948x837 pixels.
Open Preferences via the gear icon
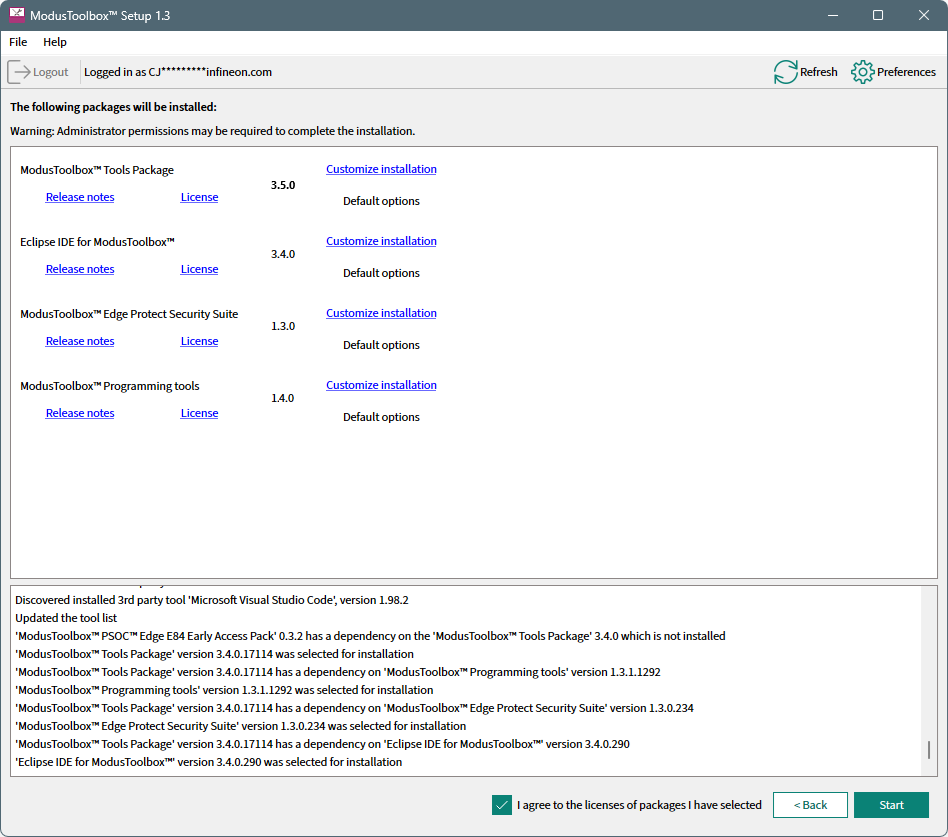coord(862,72)
